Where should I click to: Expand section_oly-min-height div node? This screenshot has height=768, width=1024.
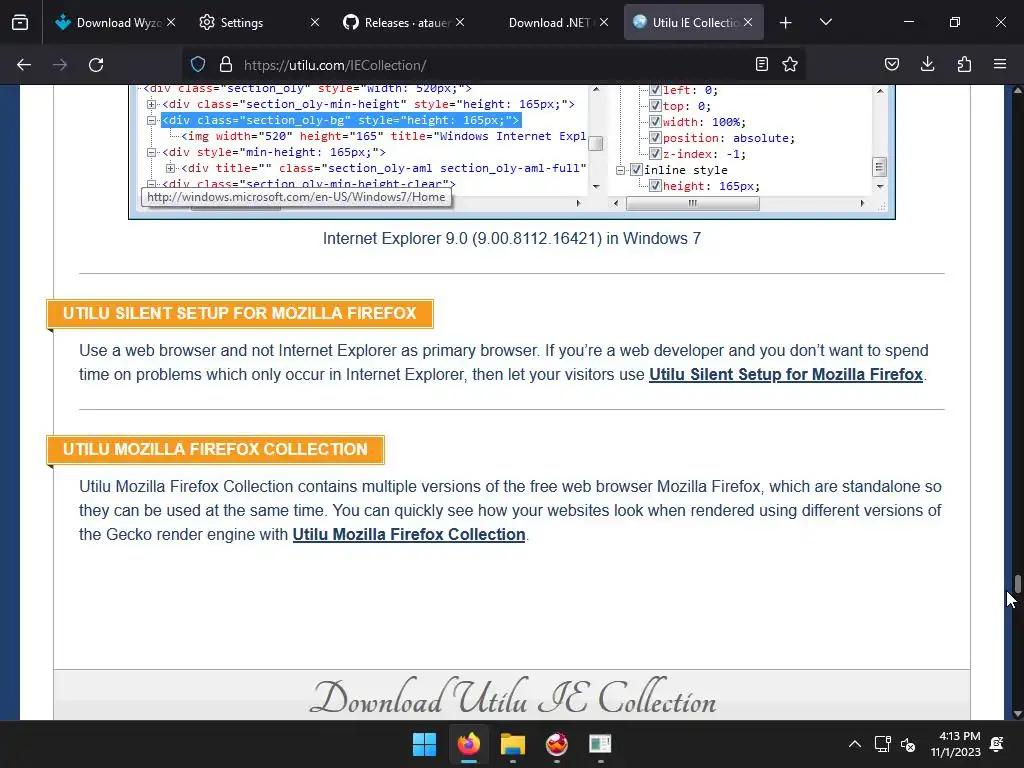coord(152,104)
